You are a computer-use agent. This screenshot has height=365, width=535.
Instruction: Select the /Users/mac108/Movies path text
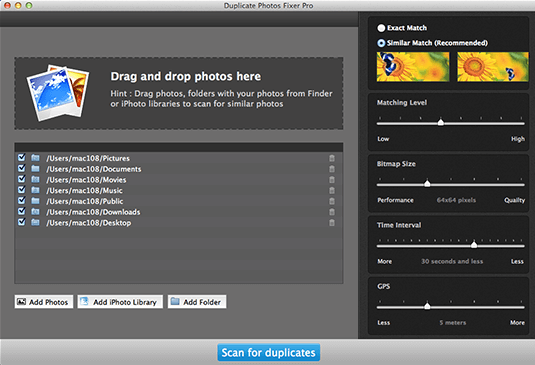coord(86,180)
